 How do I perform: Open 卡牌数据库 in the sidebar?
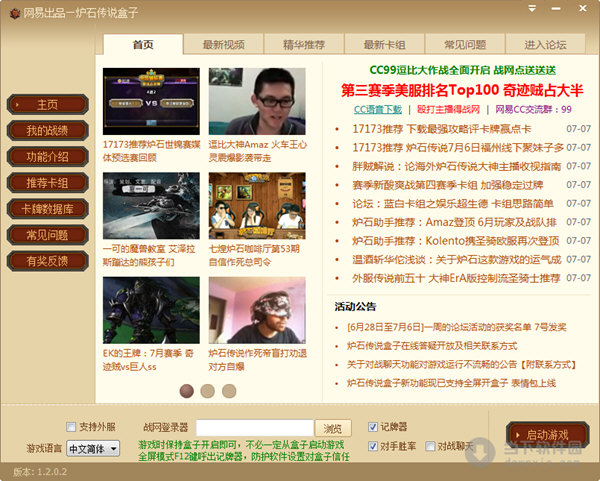(47, 209)
